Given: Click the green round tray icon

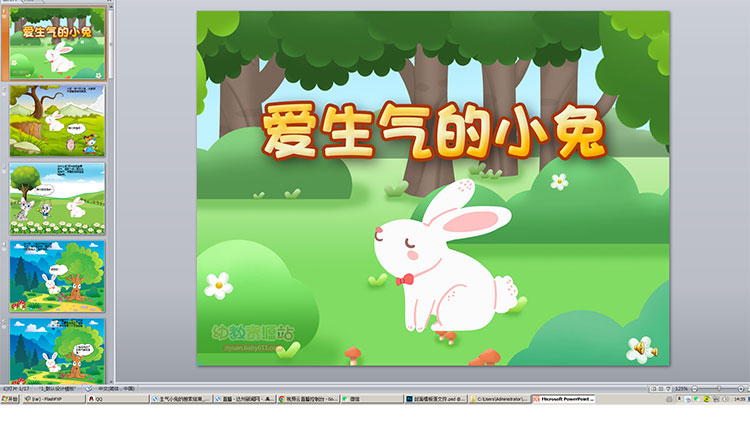Looking at the screenshot, I should pyautogui.click(x=706, y=399).
